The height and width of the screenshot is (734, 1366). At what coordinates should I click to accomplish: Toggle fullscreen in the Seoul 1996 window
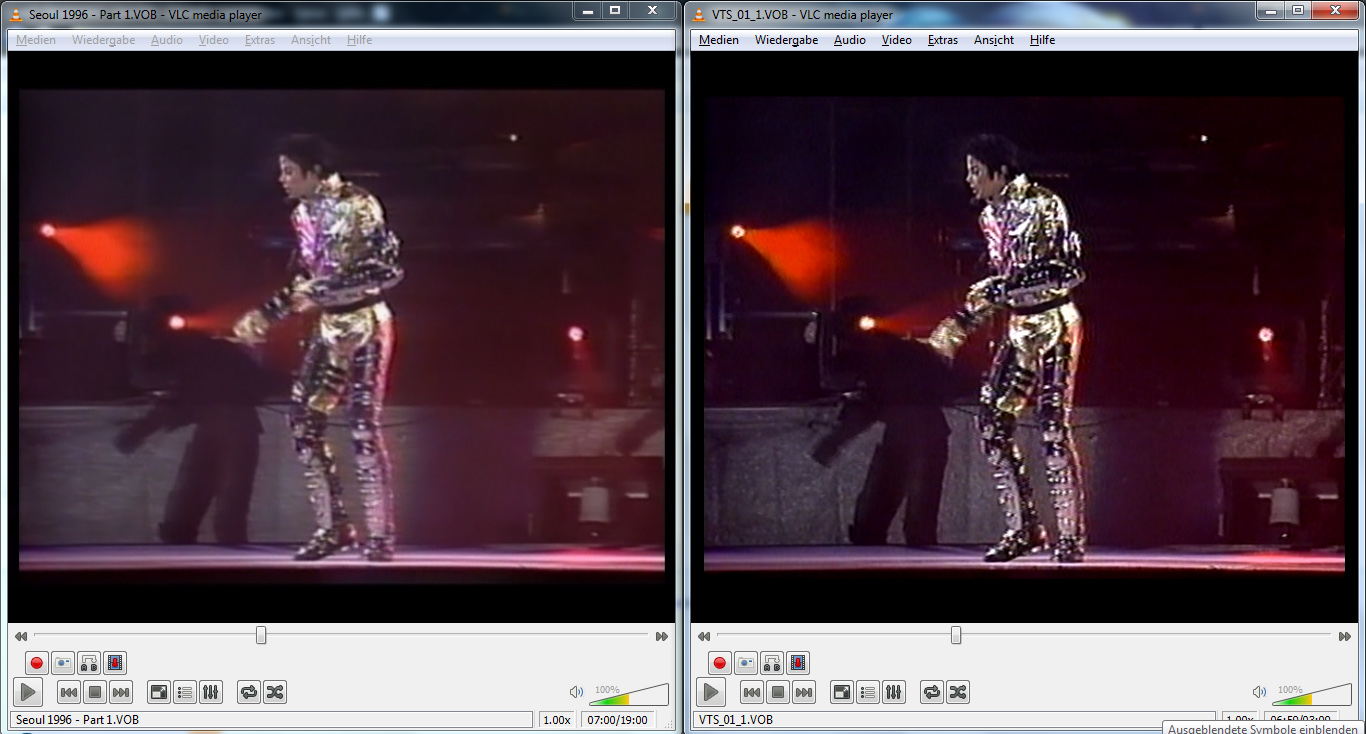pos(159,692)
